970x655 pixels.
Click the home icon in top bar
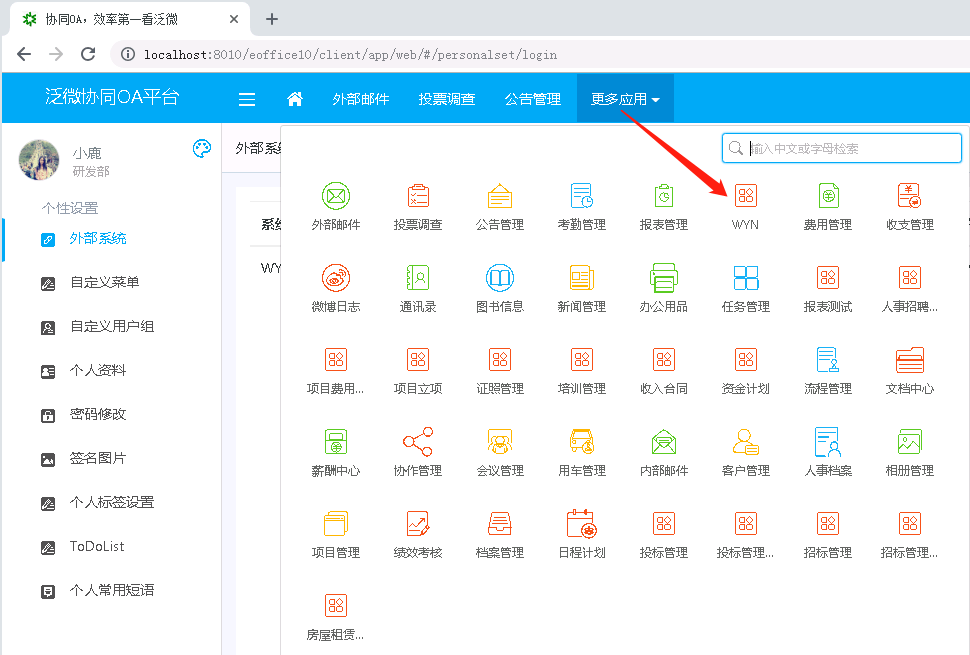tap(295, 99)
